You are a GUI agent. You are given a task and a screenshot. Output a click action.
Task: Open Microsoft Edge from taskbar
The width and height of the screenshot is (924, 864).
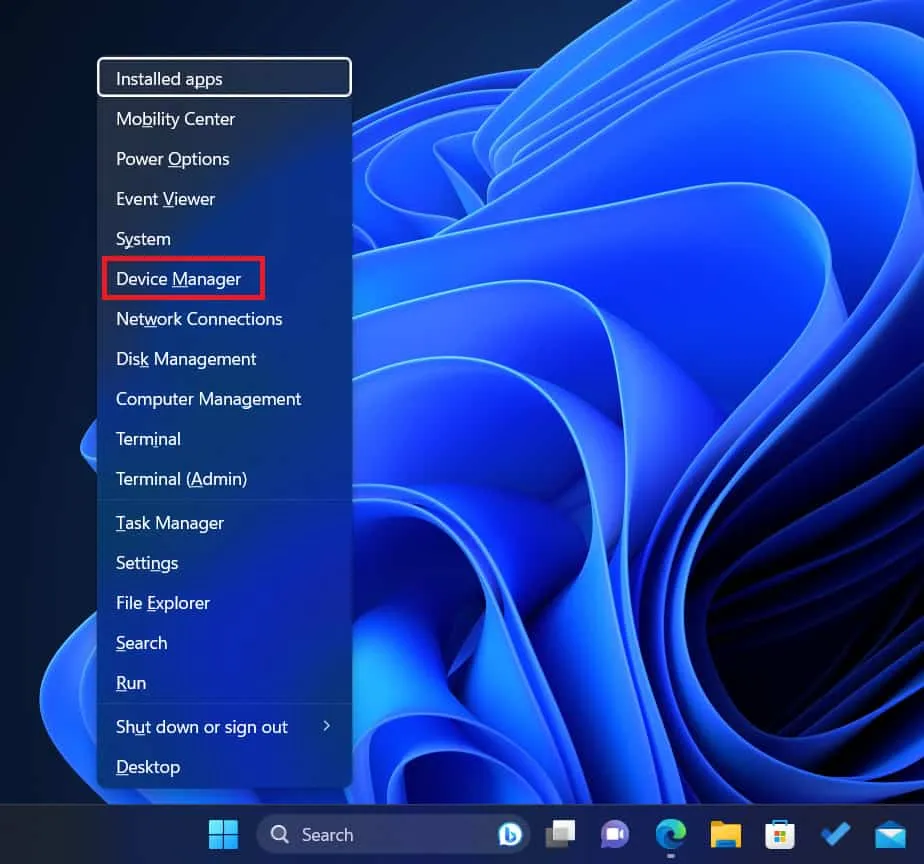[x=671, y=835]
